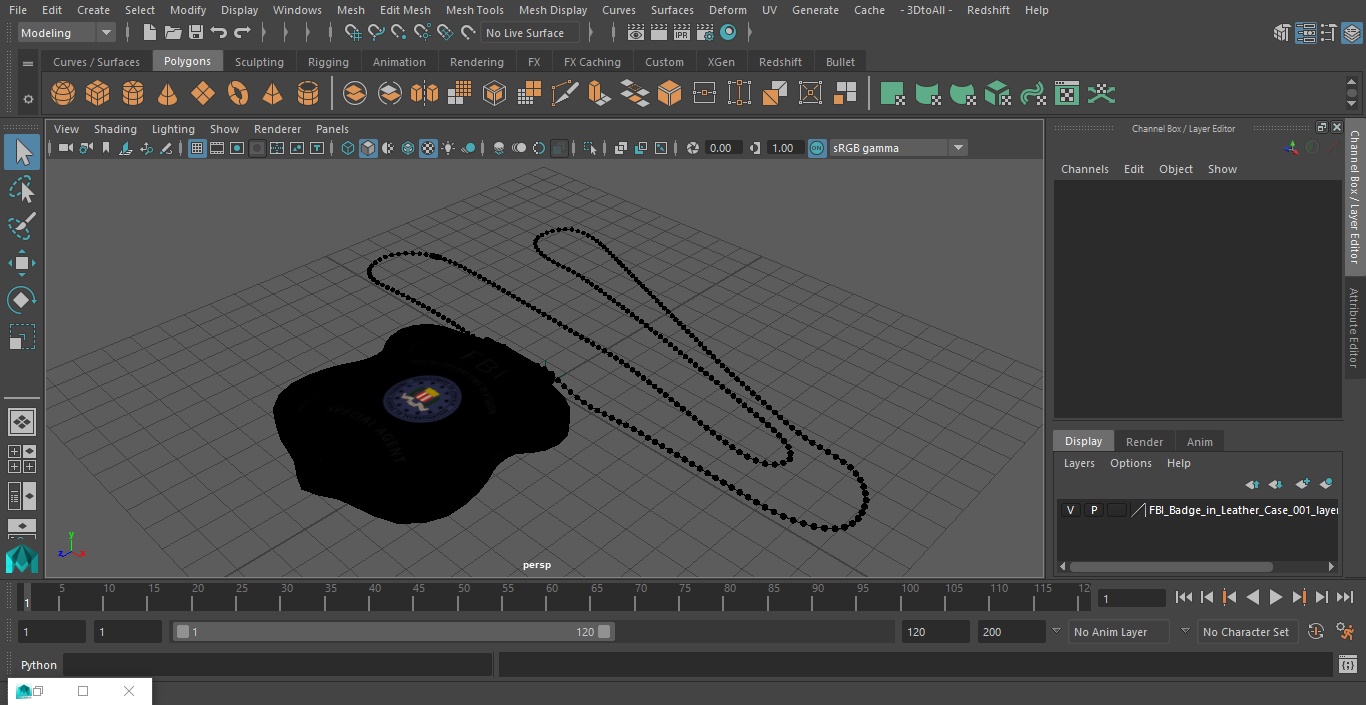
Task: Toggle textured display in viewport
Action: click(428, 148)
